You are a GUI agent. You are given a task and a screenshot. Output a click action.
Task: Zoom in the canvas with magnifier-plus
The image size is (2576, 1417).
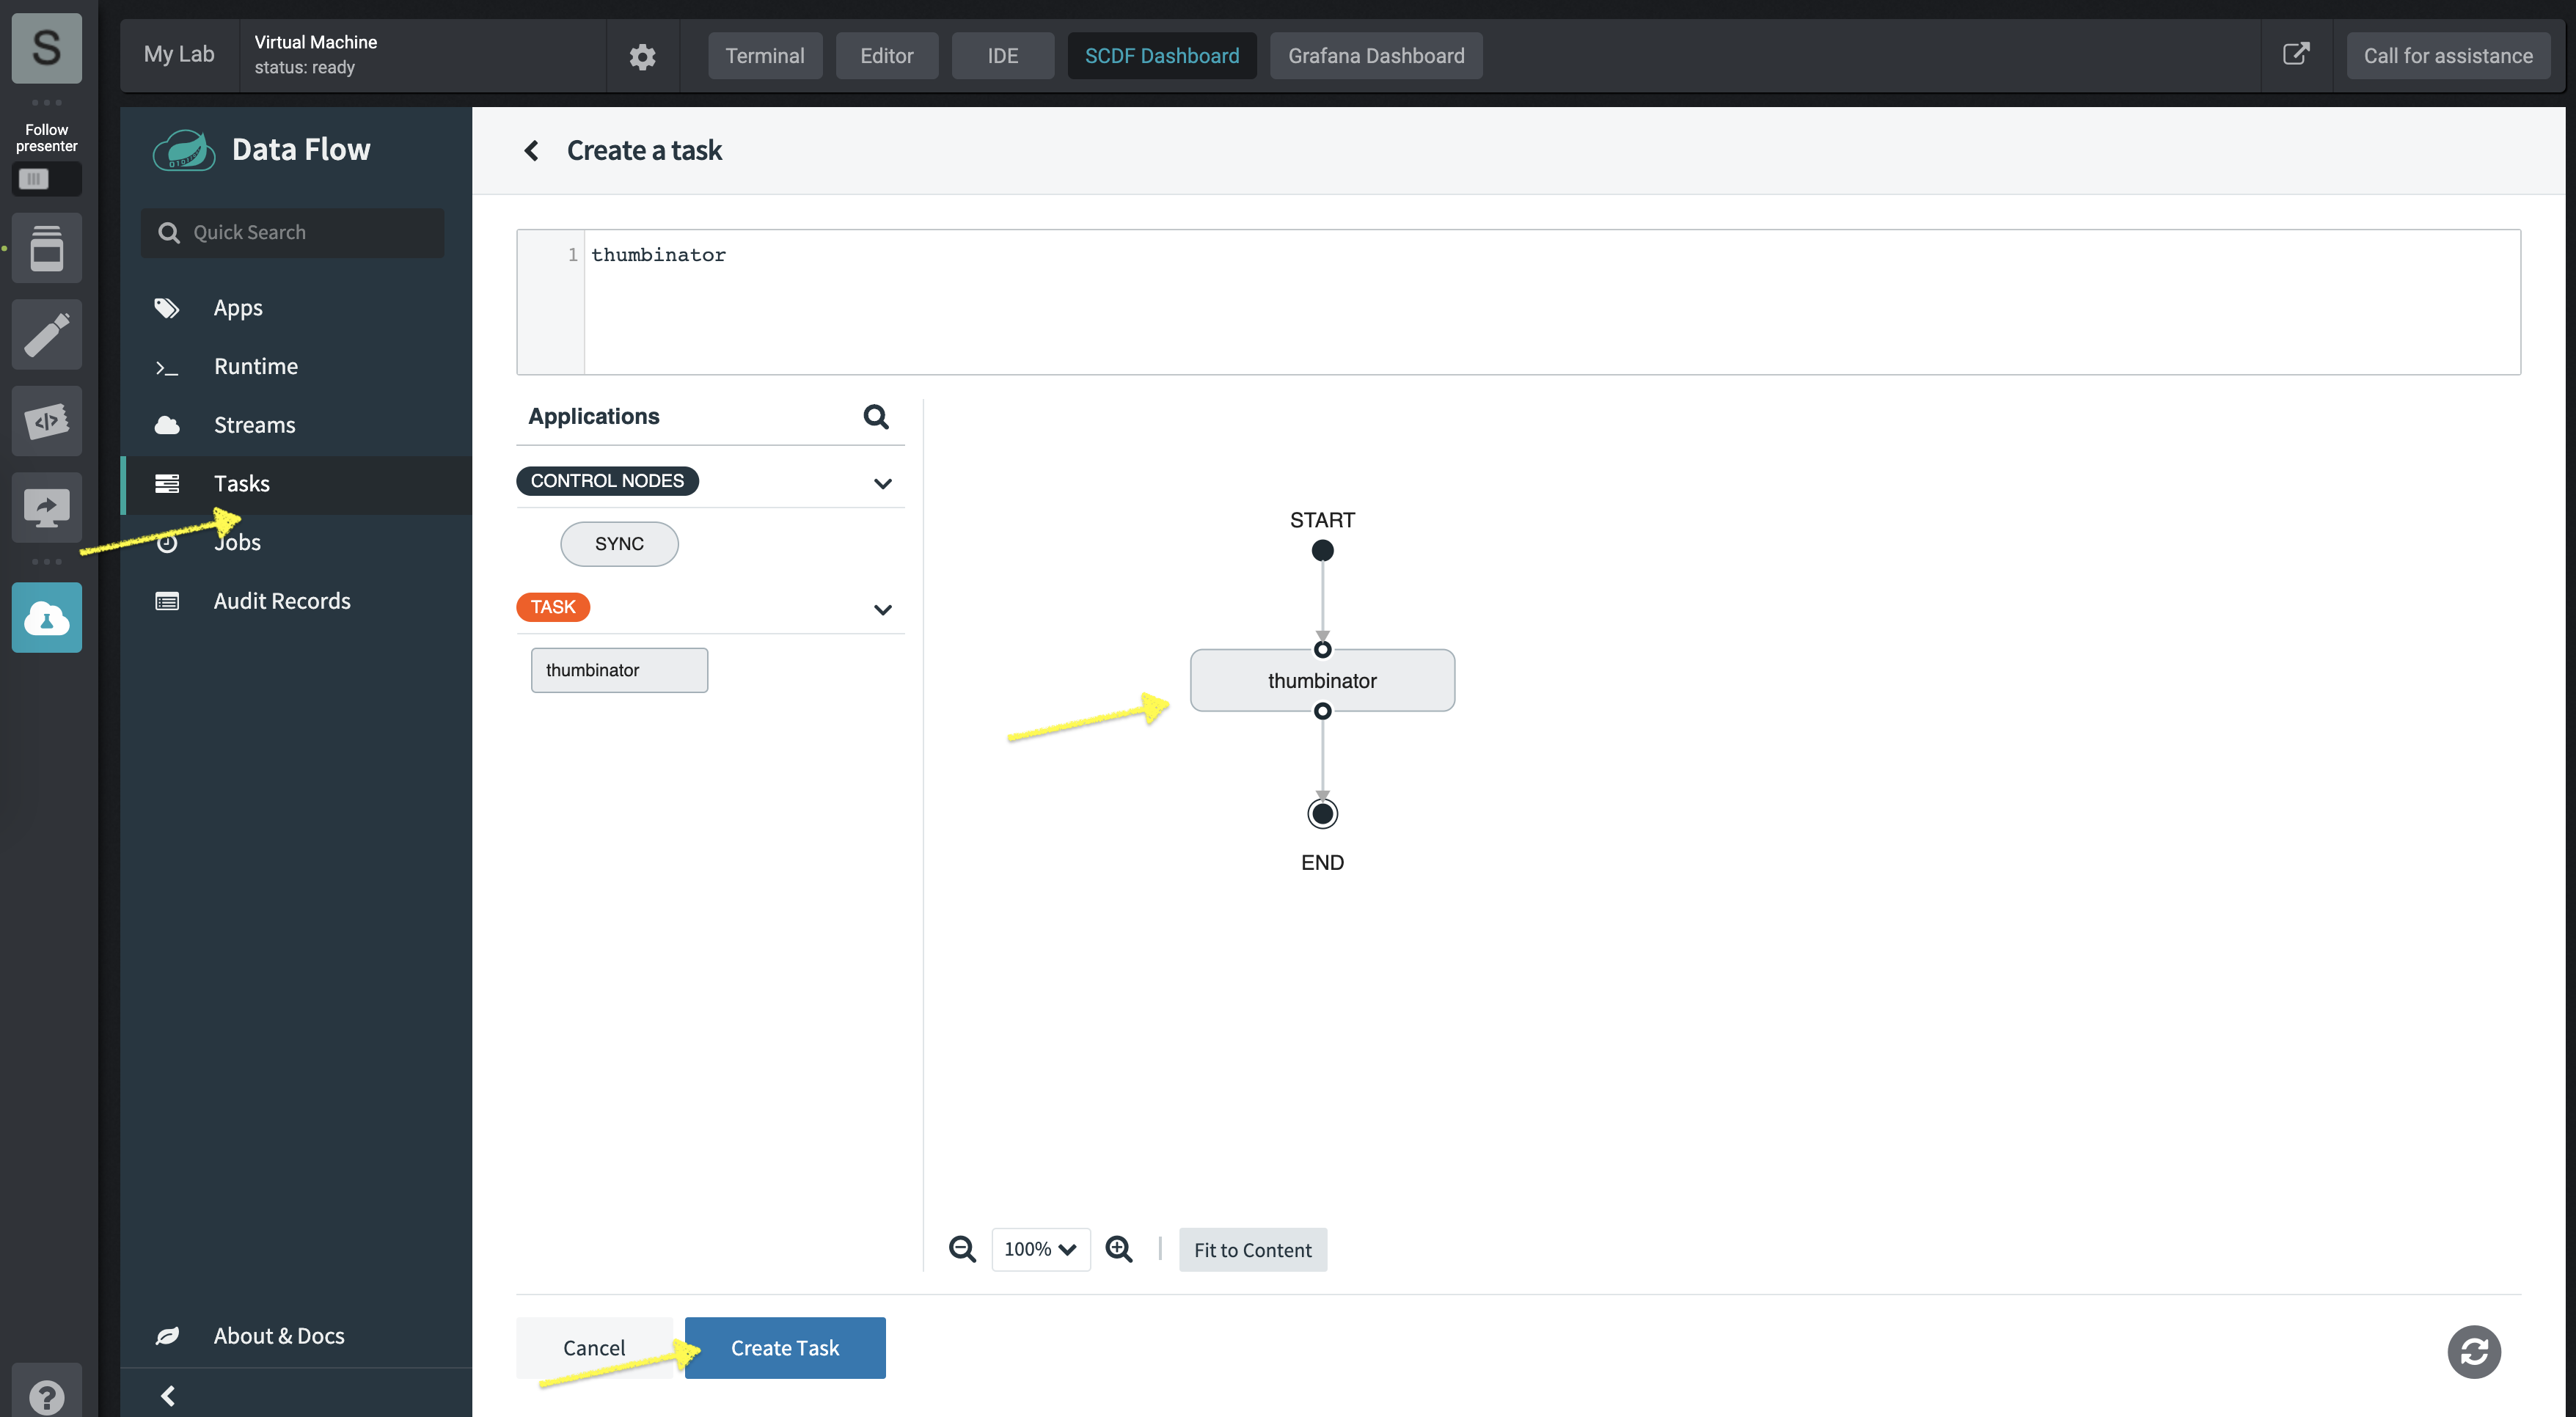(1119, 1249)
